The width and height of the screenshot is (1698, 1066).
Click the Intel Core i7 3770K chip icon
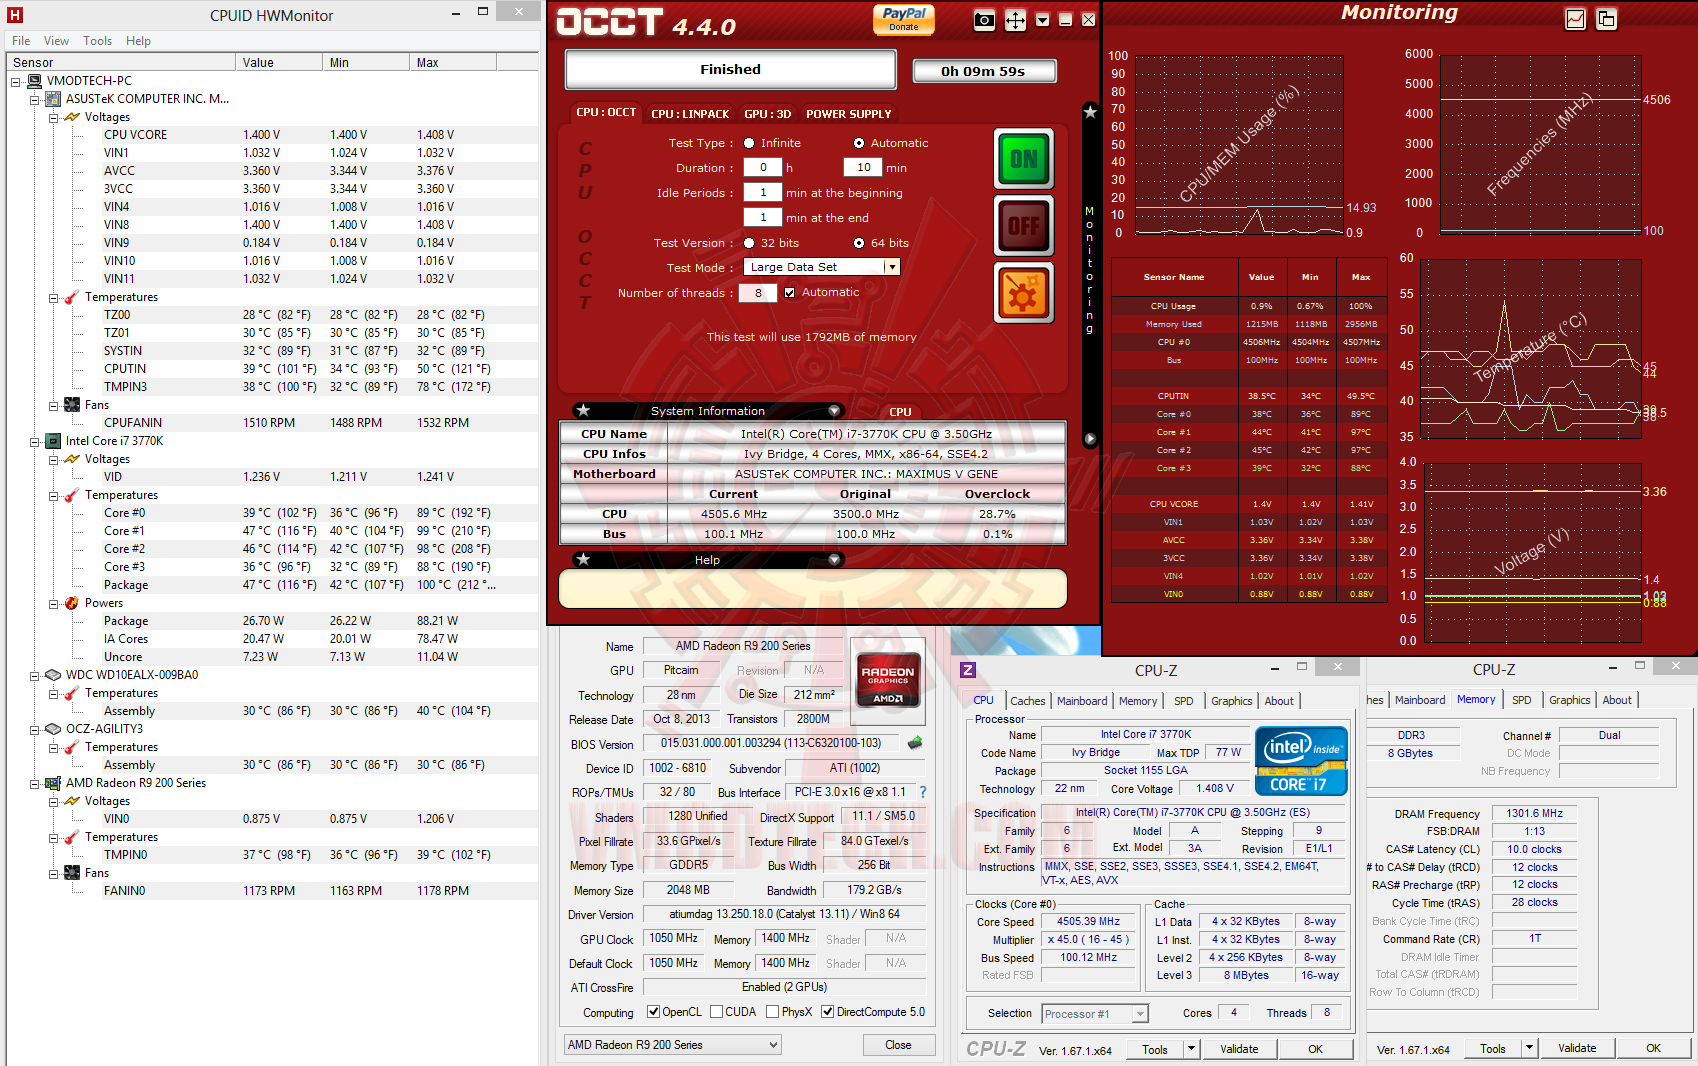pyautogui.click(x=53, y=441)
